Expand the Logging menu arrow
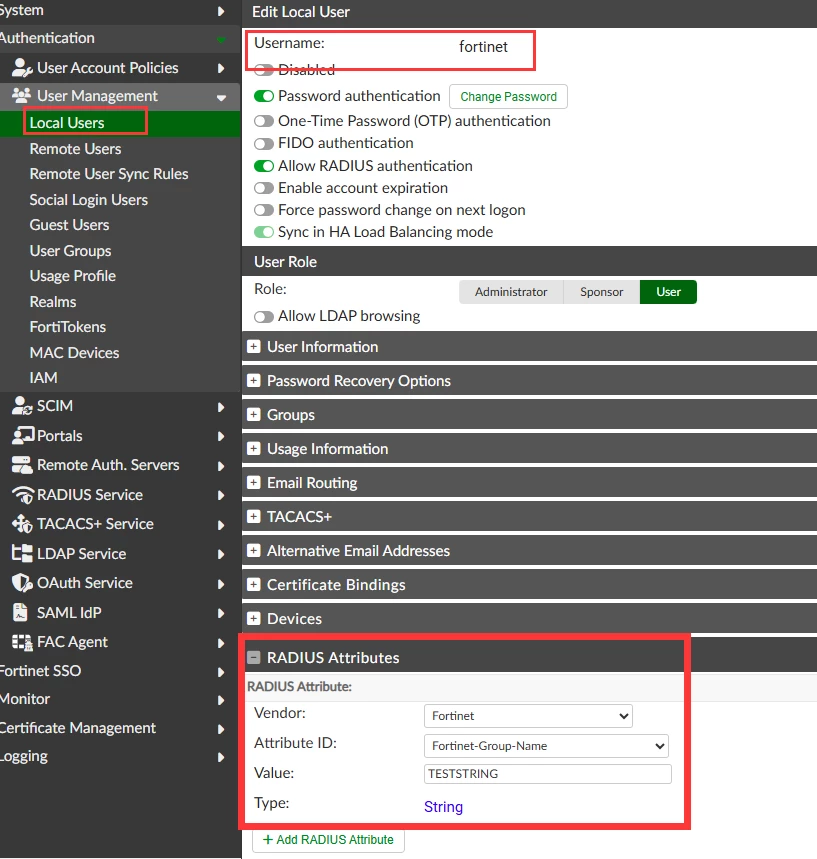The height and width of the screenshot is (859, 817). click(221, 757)
